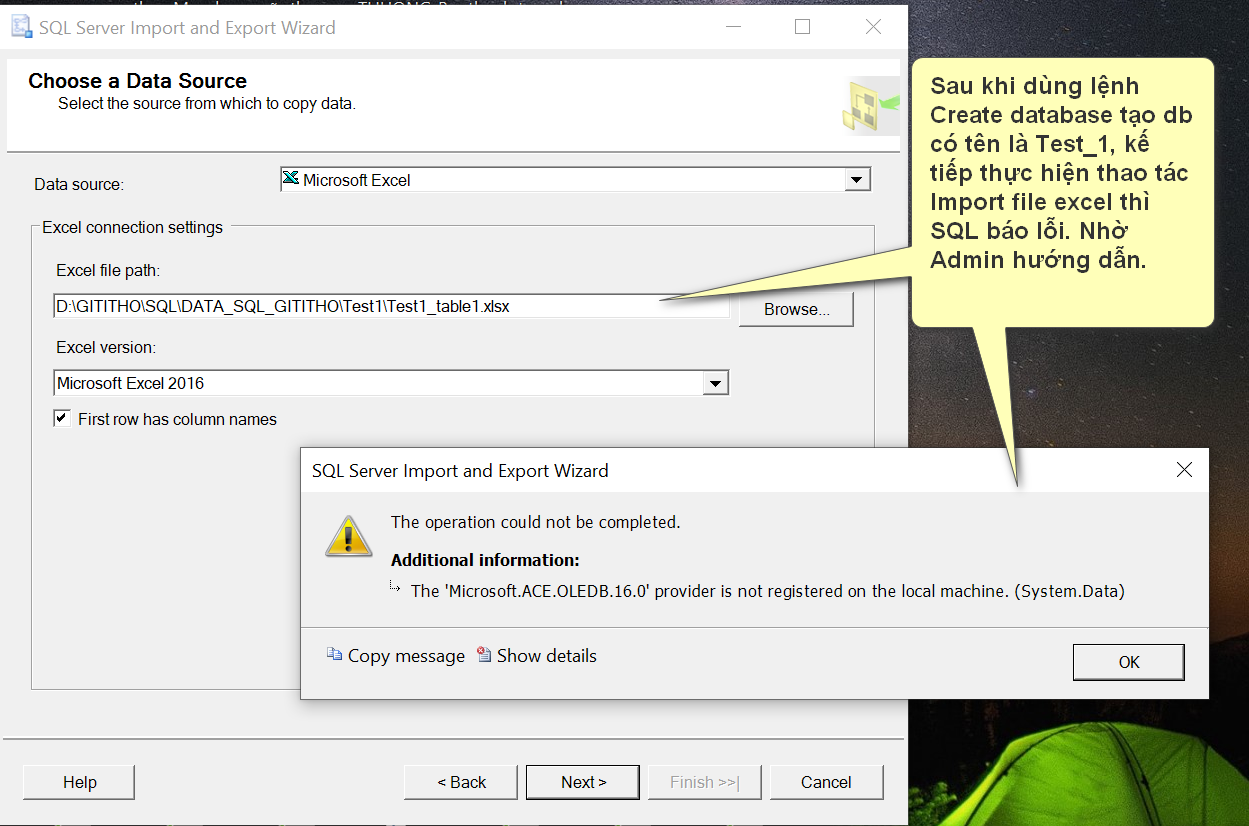Click the Show details icon

coord(484,655)
